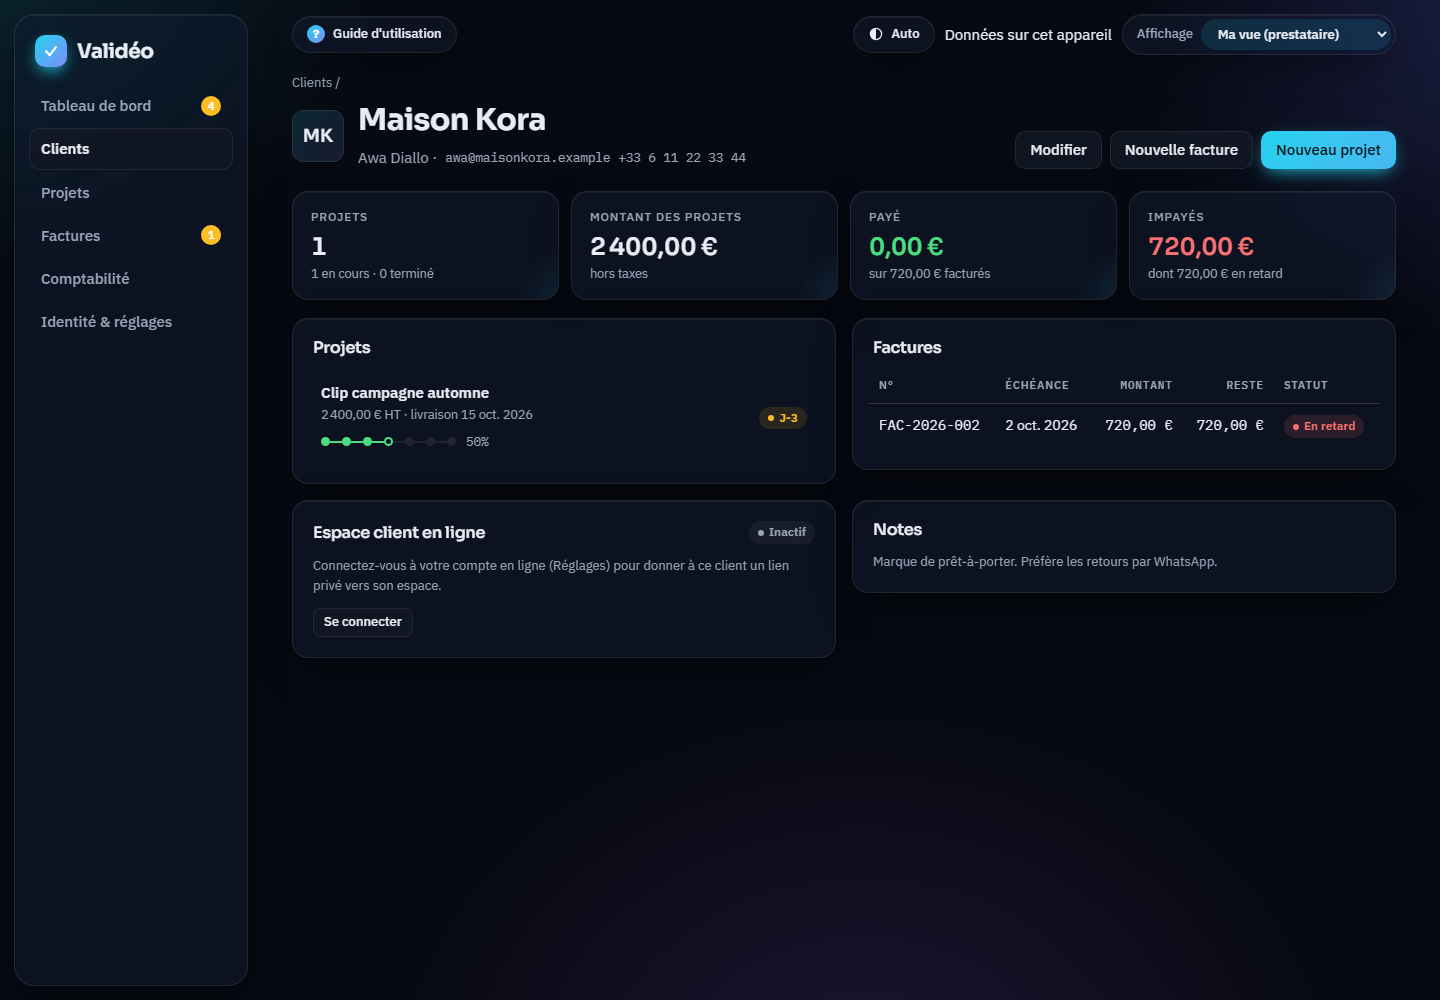
Task: Create a Nouvelle facture
Action: 1181,150
